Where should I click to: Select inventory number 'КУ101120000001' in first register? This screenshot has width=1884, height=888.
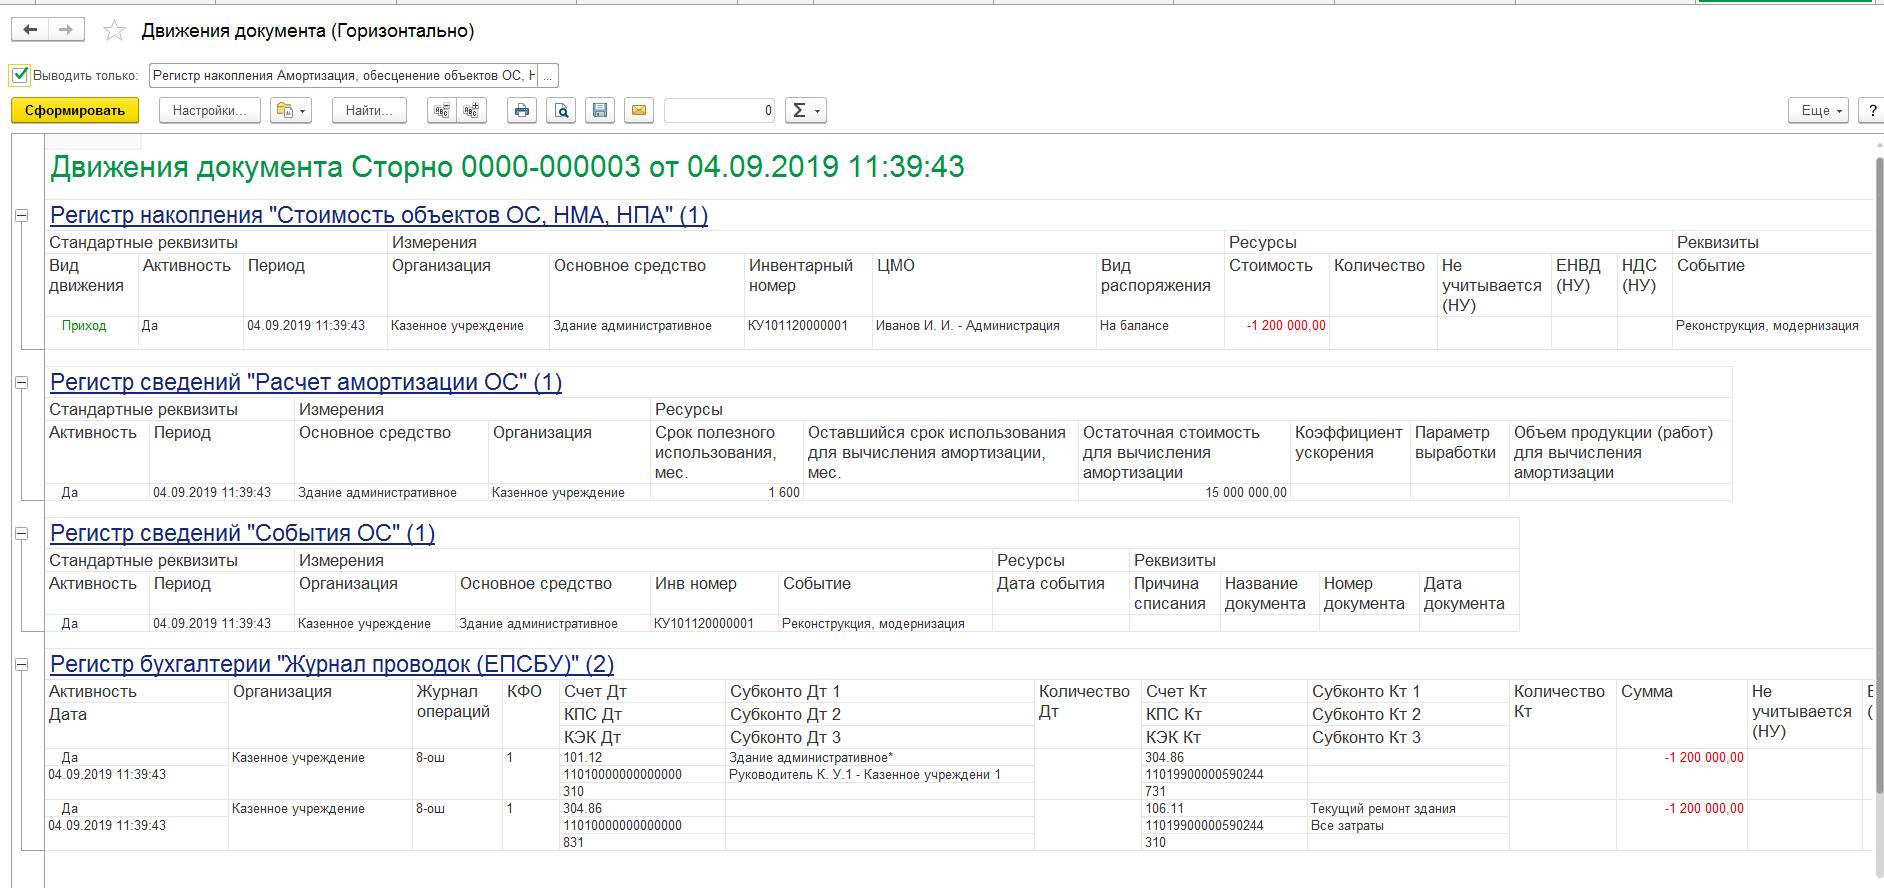click(x=798, y=326)
